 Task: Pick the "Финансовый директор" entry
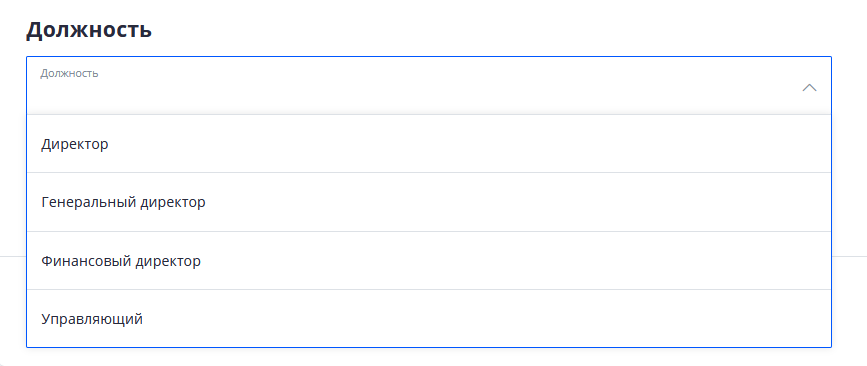(x=429, y=260)
